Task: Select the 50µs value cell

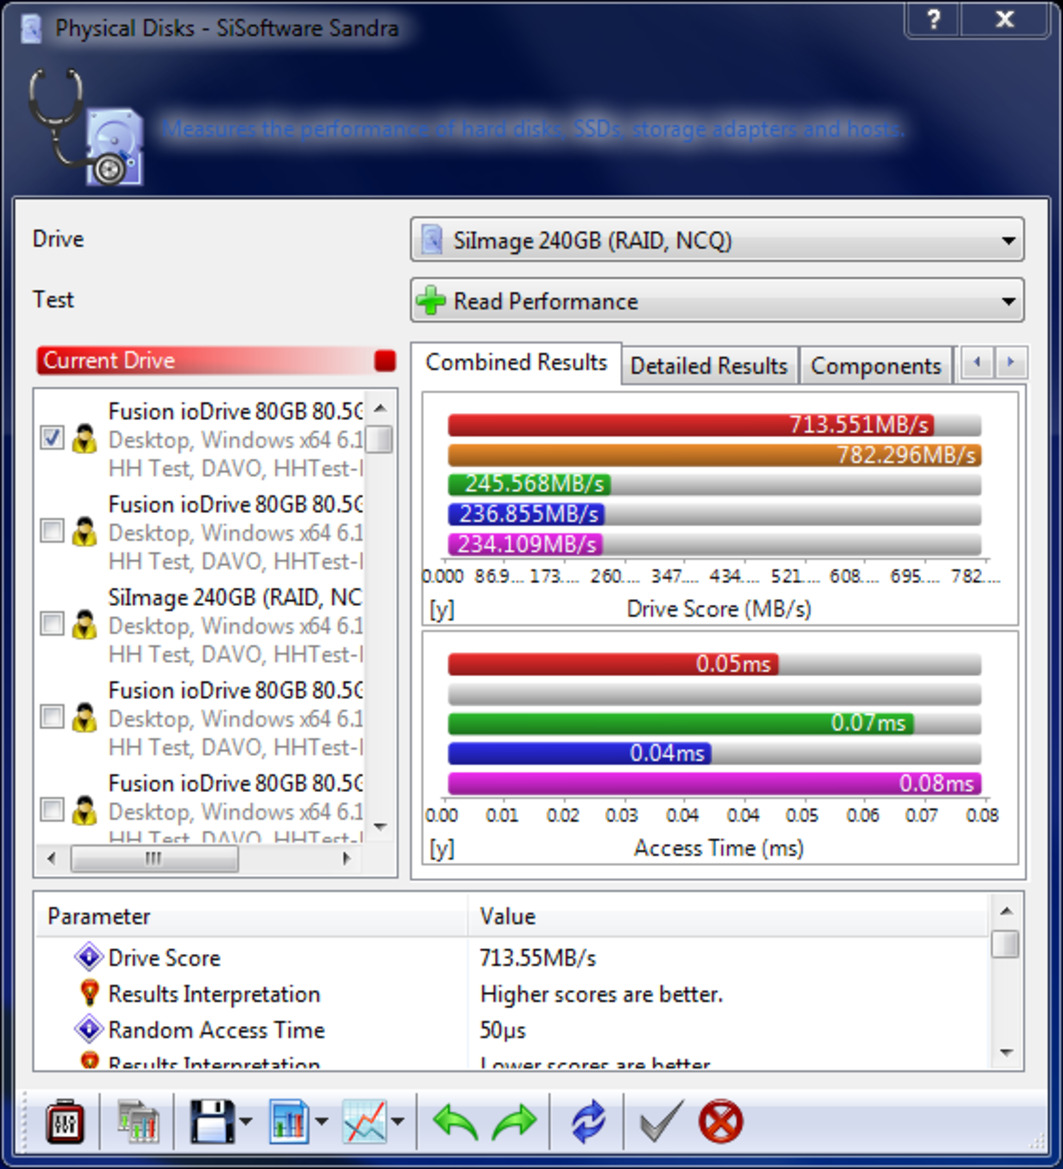Action: pyautogui.click(x=502, y=1030)
